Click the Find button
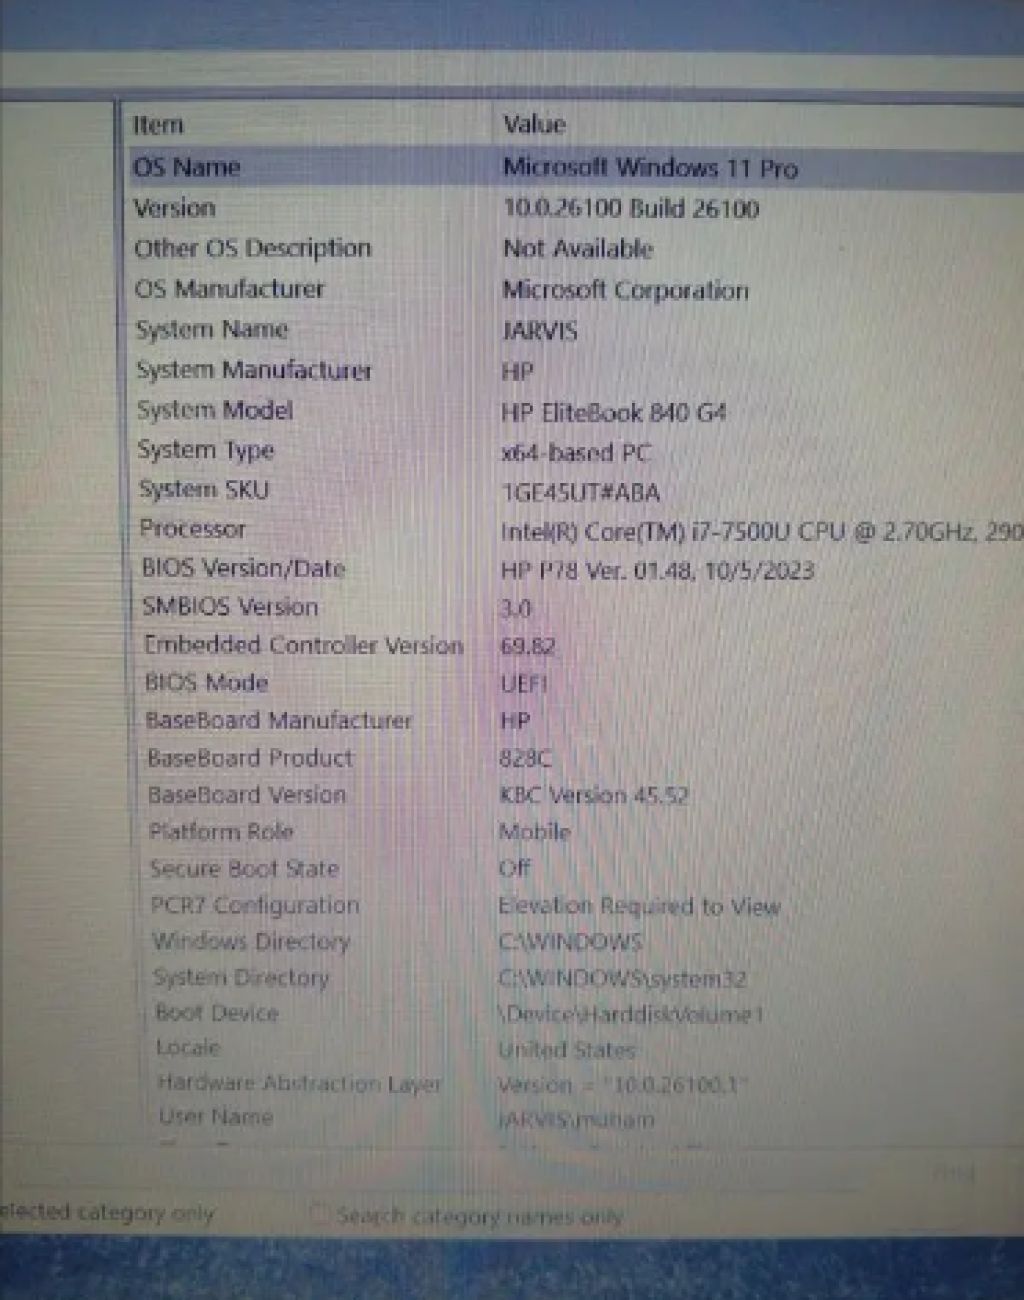 [x=953, y=1172]
